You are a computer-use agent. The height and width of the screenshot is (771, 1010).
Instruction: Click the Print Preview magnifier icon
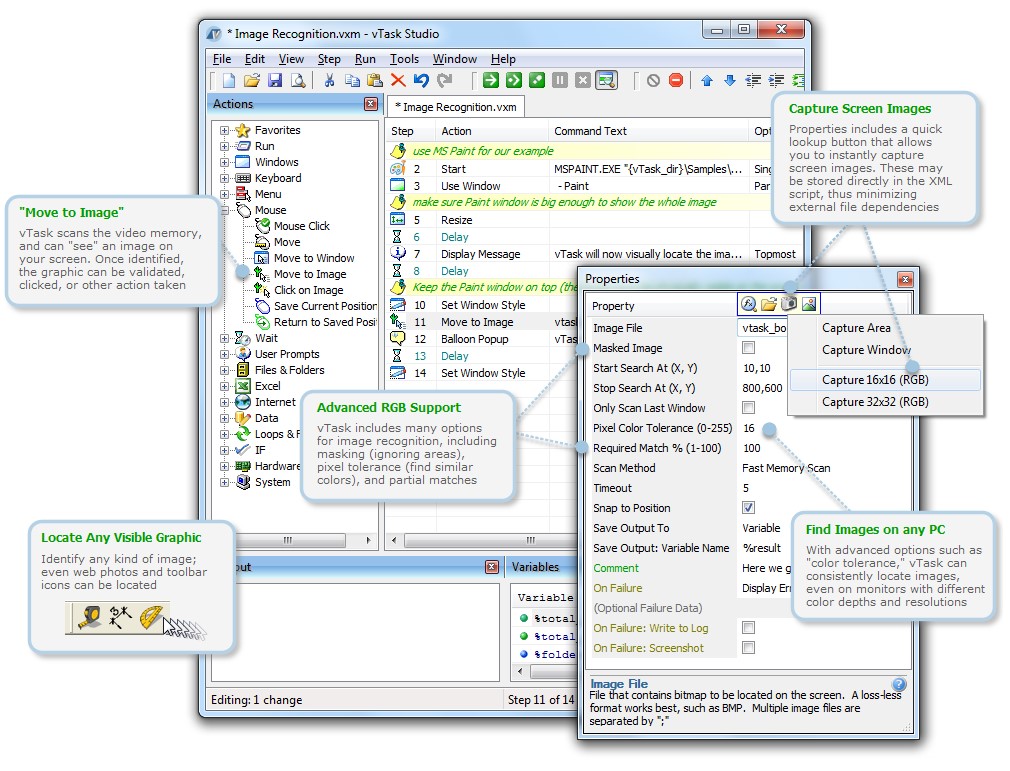point(298,81)
